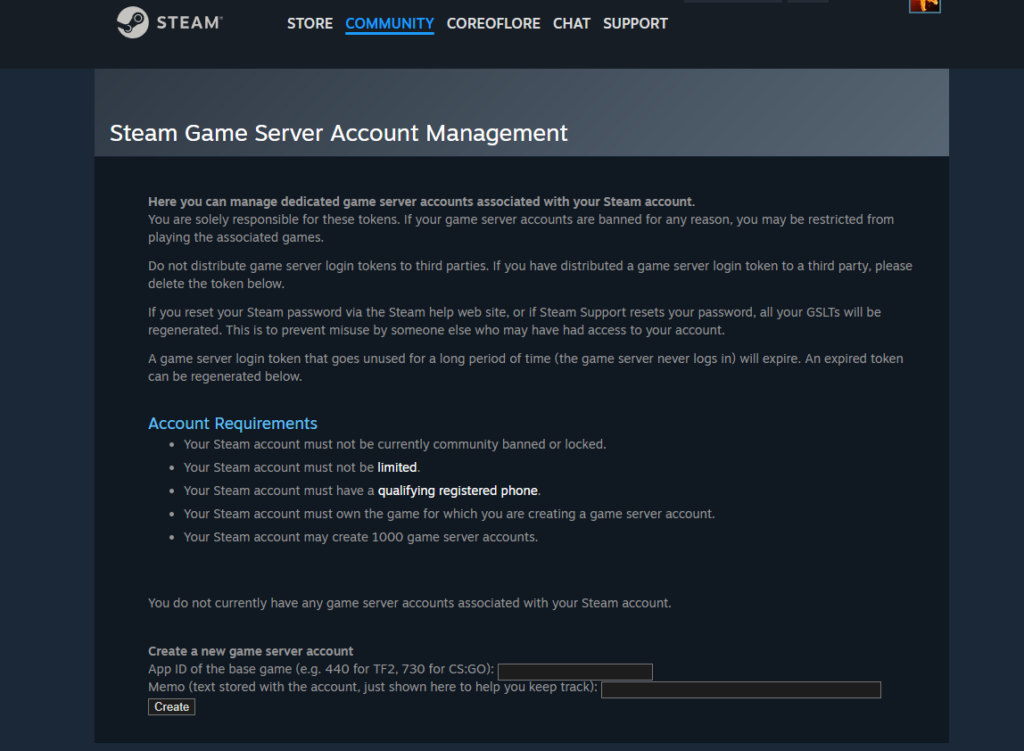Open the COREOFLORE profile menu
This screenshot has width=1024, height=751.
(x=493, y=24)
